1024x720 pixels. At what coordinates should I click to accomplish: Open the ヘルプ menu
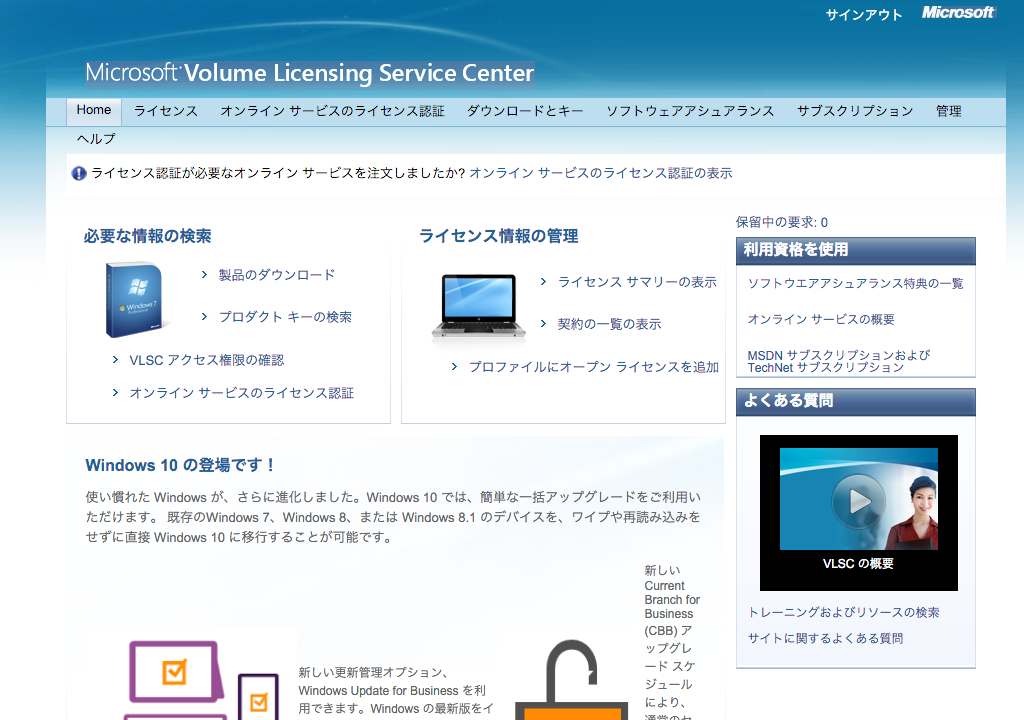[96, 139]
